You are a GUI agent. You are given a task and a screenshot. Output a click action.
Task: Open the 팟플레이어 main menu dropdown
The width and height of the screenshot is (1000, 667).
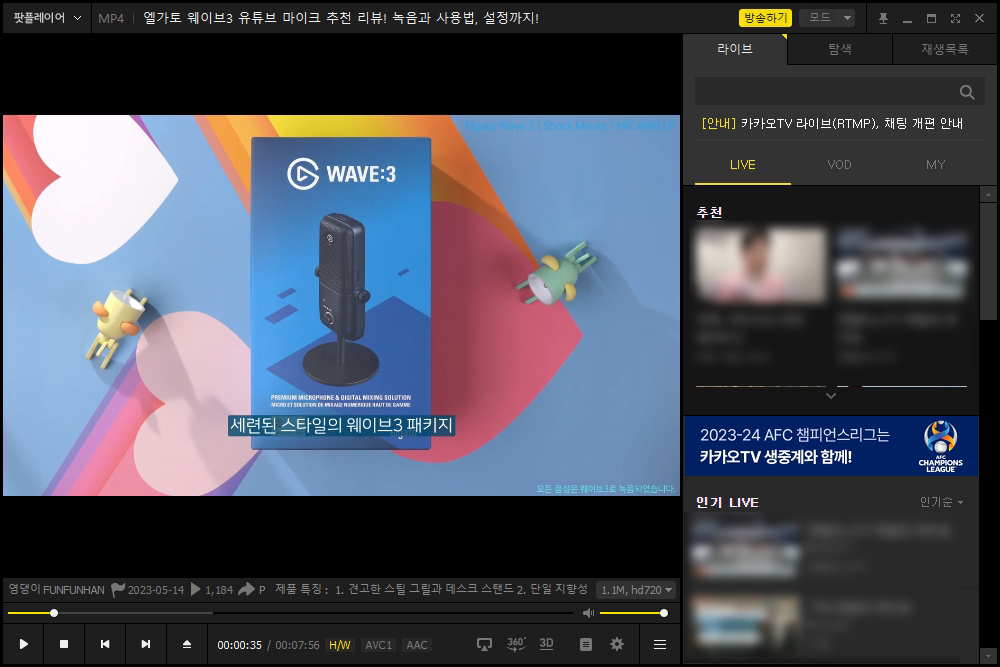coord(47,18)
